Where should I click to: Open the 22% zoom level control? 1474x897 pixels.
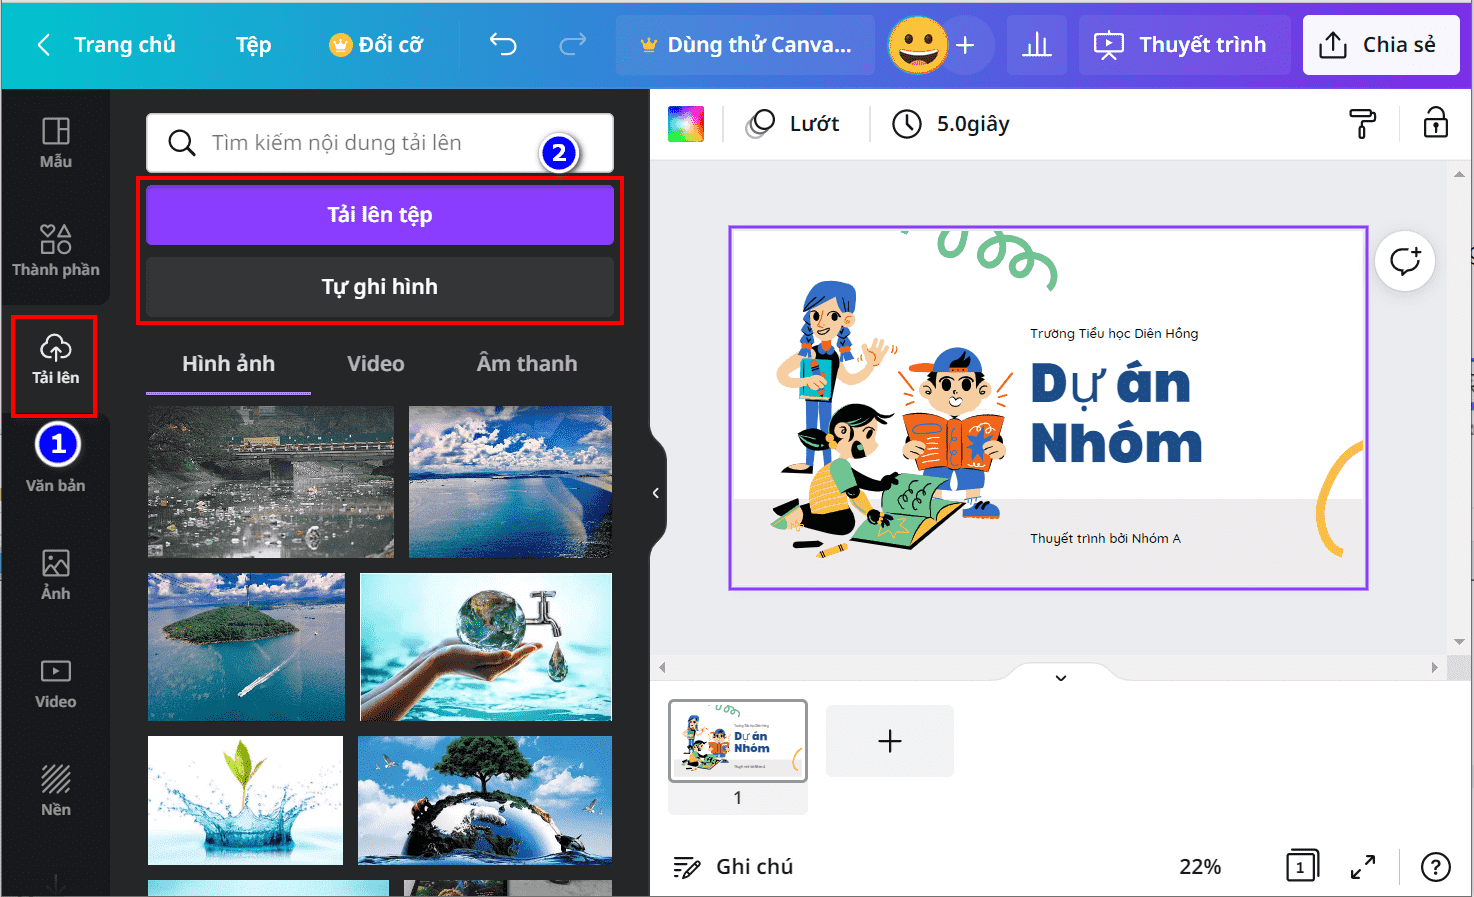click(1200, 867)
